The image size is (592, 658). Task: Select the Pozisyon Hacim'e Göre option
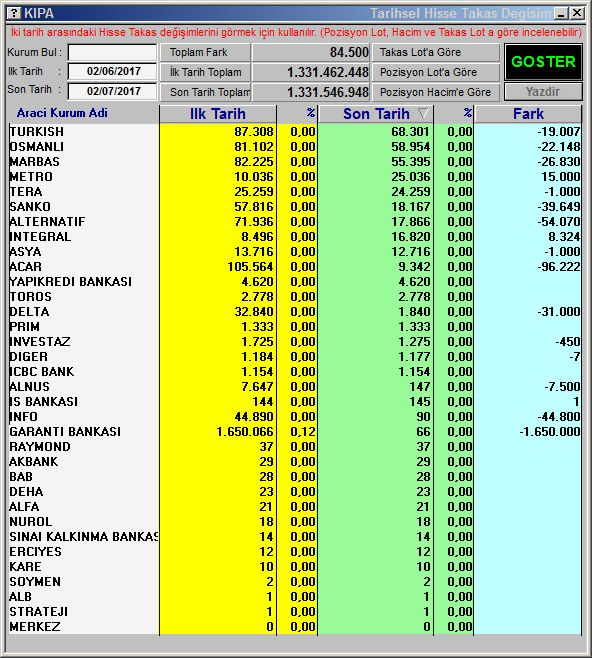pyautogui.click(x=436, y=92)
